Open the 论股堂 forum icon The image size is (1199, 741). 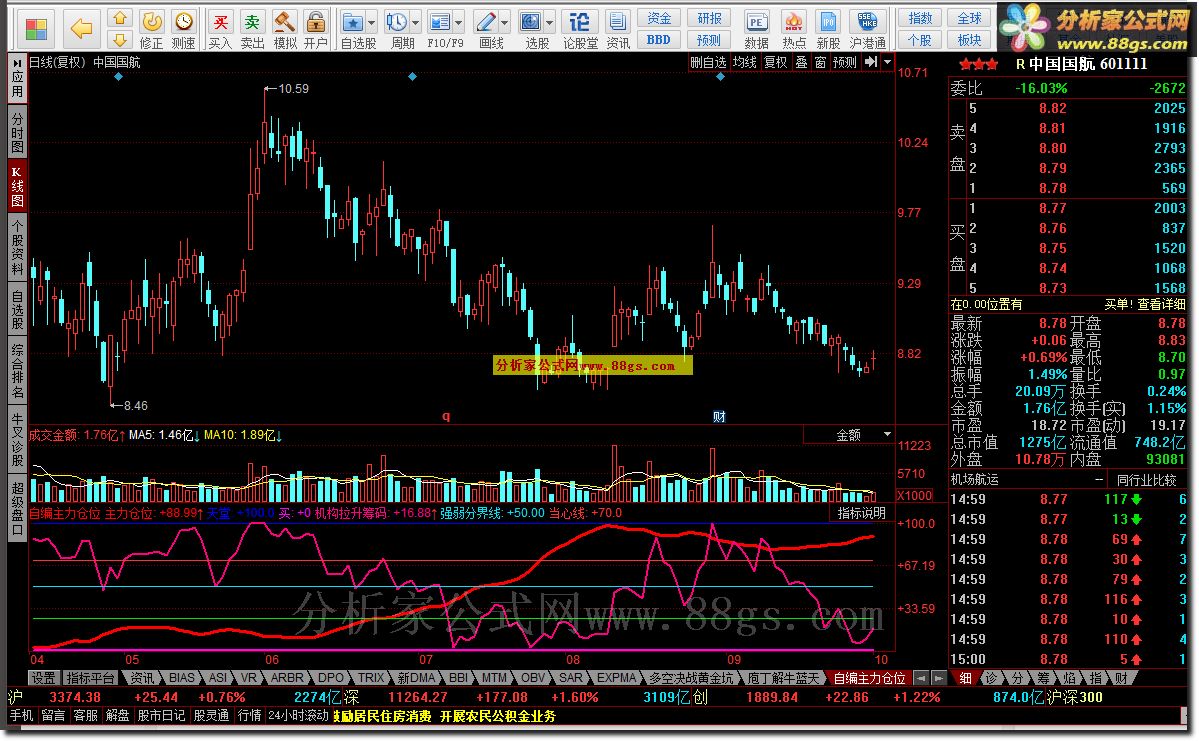580,29
